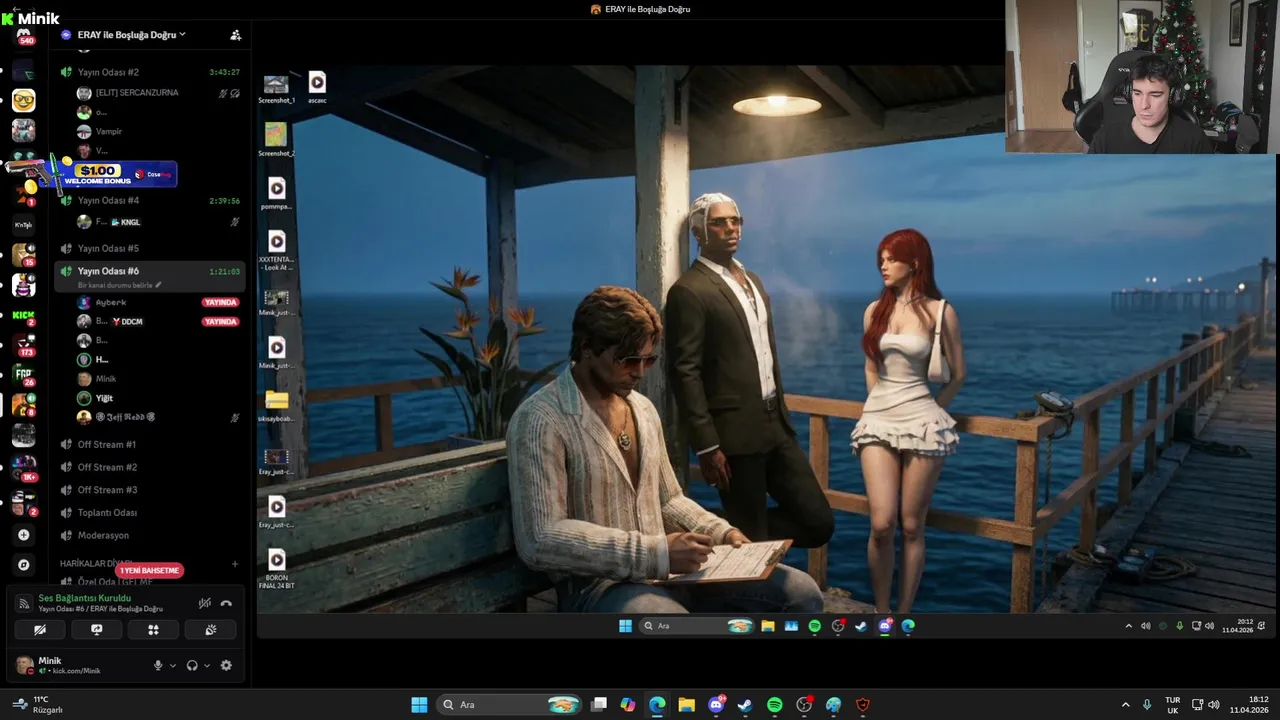
Task: Open the server with the 540 badge
Action: point(24,37)
